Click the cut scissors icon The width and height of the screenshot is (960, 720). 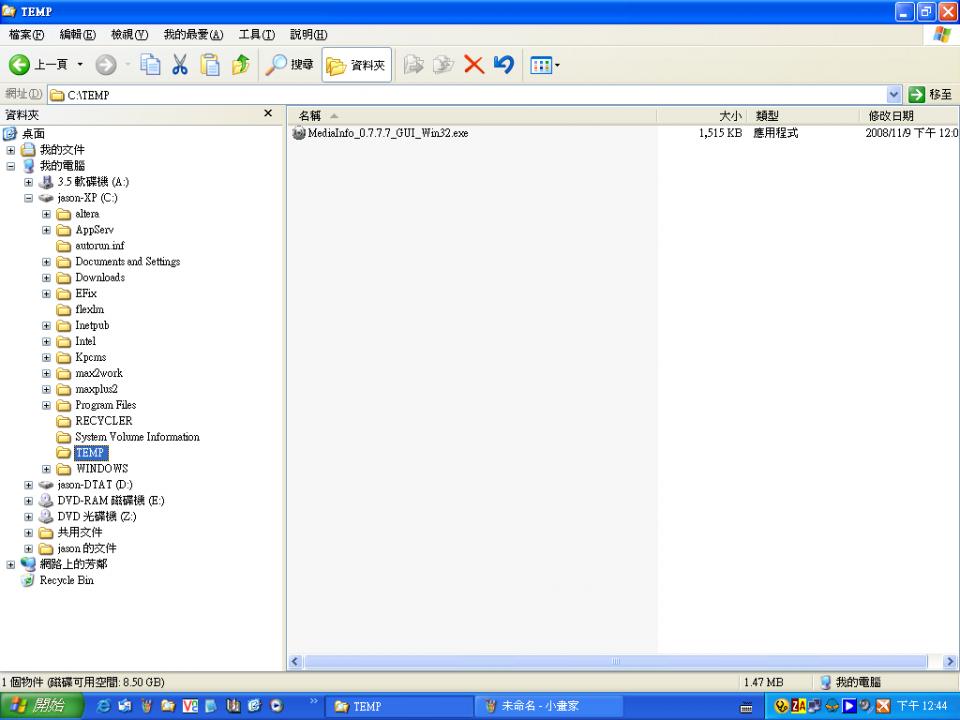coord(180,64)
